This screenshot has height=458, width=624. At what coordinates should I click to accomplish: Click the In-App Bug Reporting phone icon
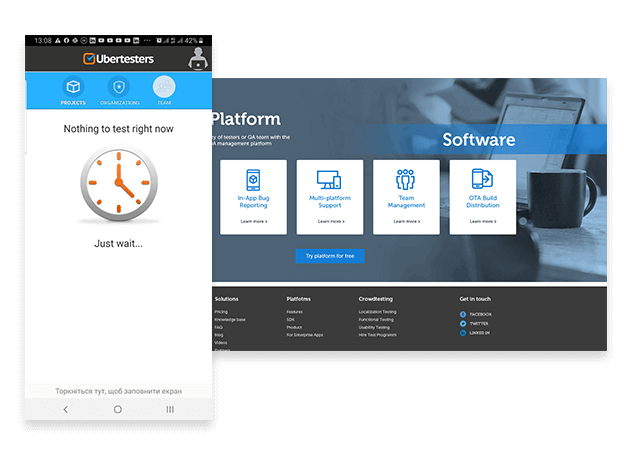click(x=253, y=180)
